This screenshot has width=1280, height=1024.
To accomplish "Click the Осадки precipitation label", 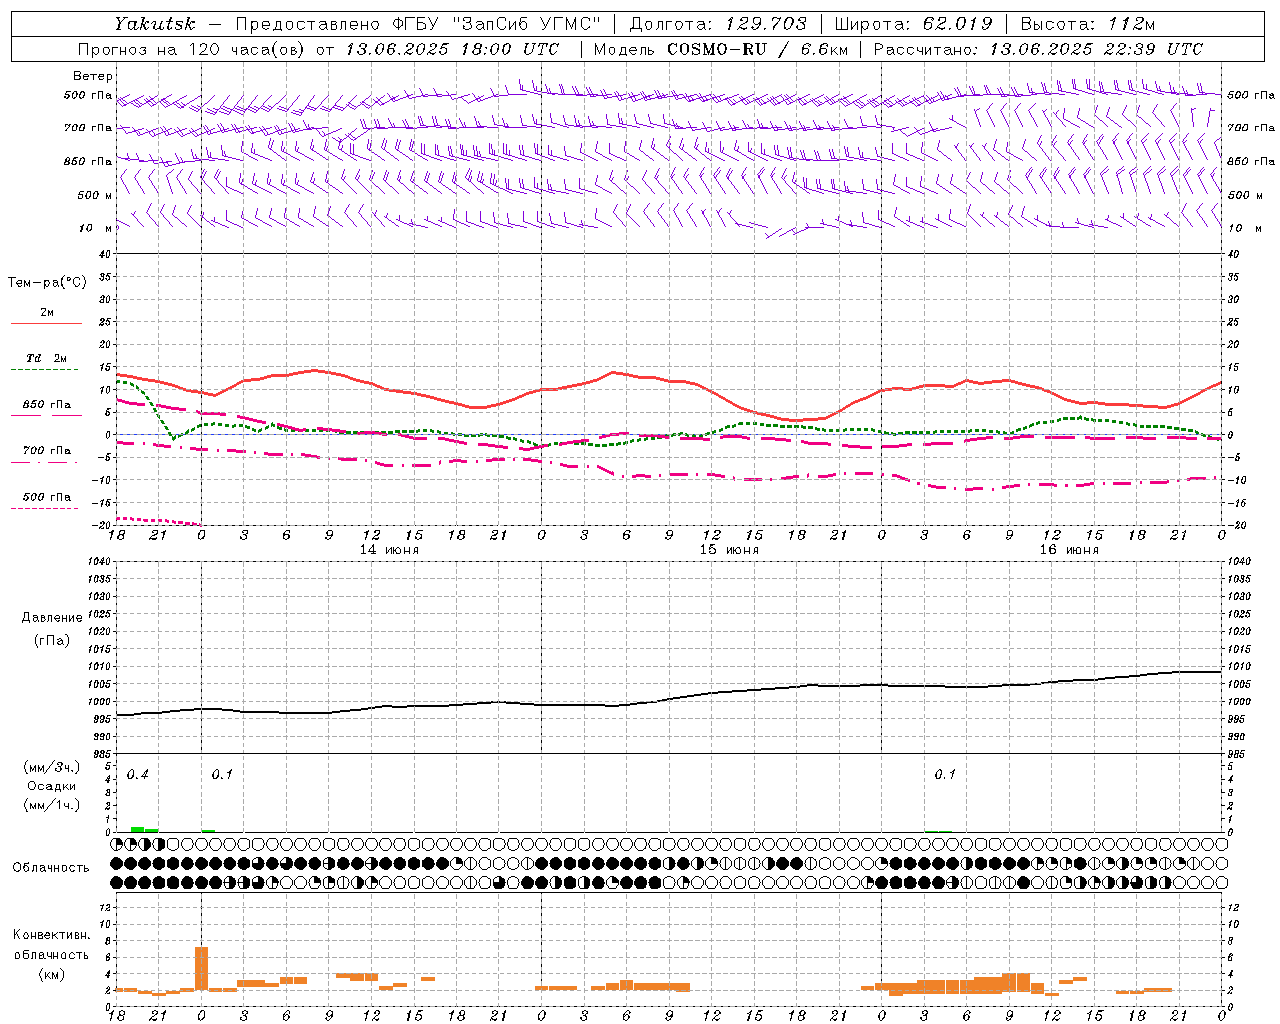I will (52, 786).
